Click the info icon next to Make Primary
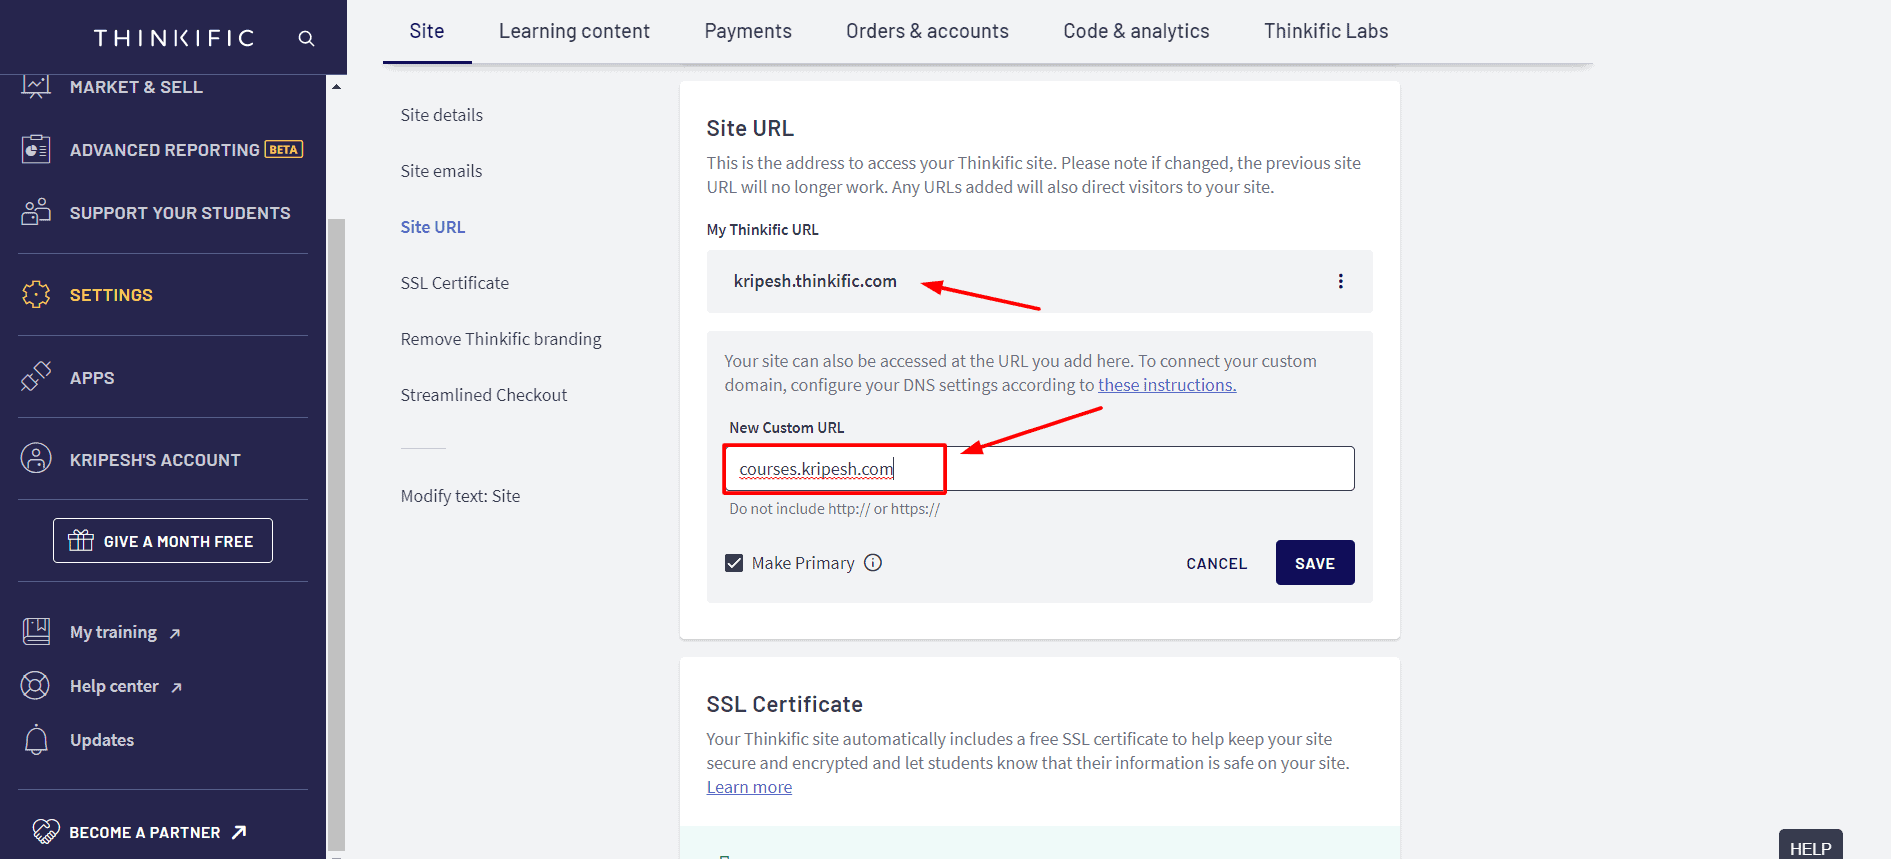This screenshot has width=1891, height=859. pyautogui.click(x=873, y=563)
